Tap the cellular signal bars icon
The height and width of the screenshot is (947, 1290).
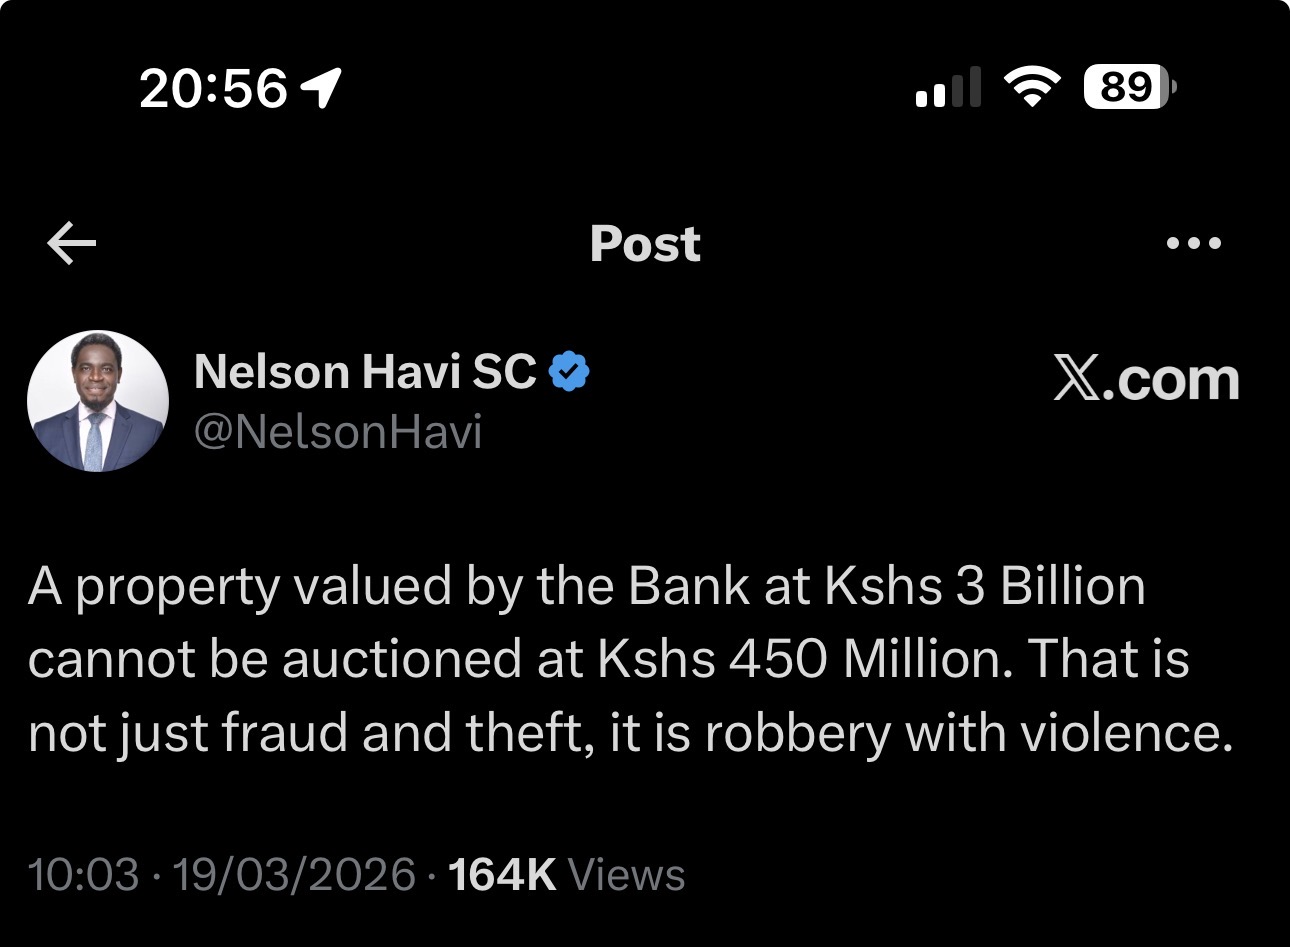[947, 89]
